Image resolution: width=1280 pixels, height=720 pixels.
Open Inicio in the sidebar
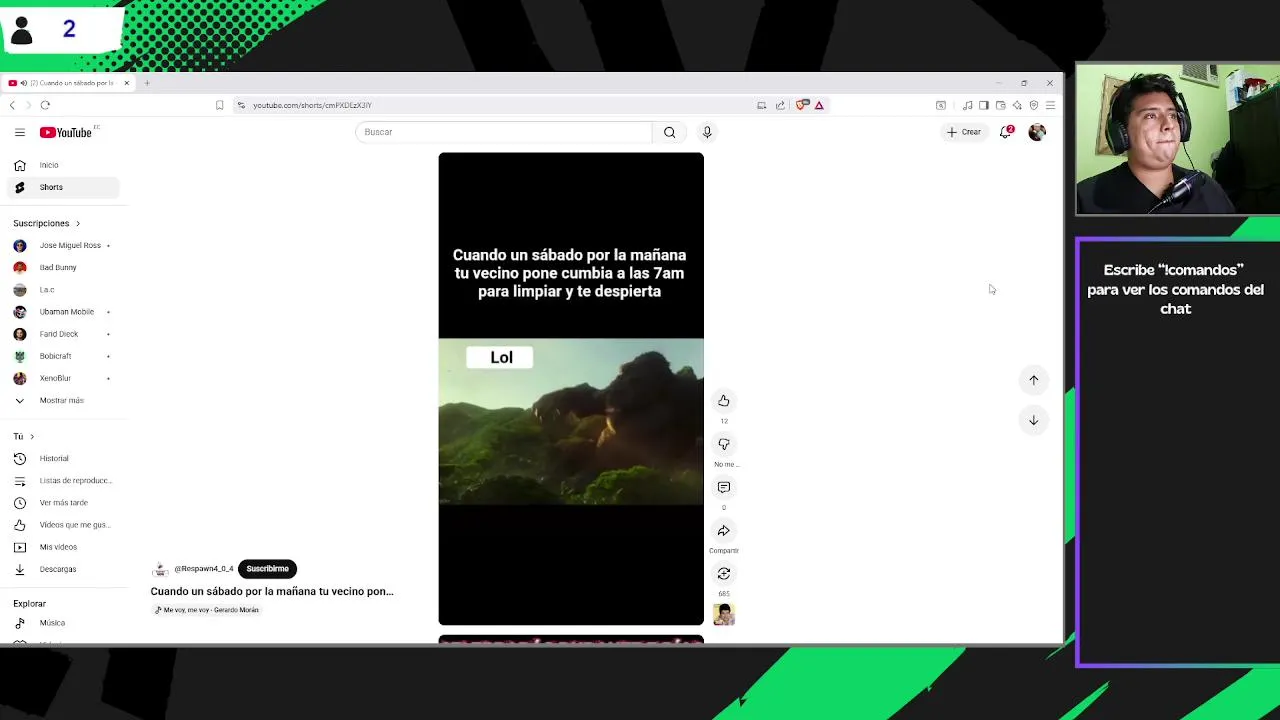62,165
